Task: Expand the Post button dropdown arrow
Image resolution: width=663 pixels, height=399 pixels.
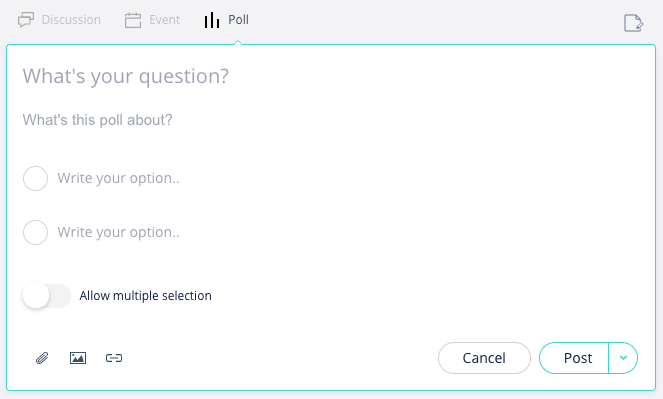Action: (x=623, y=358)
